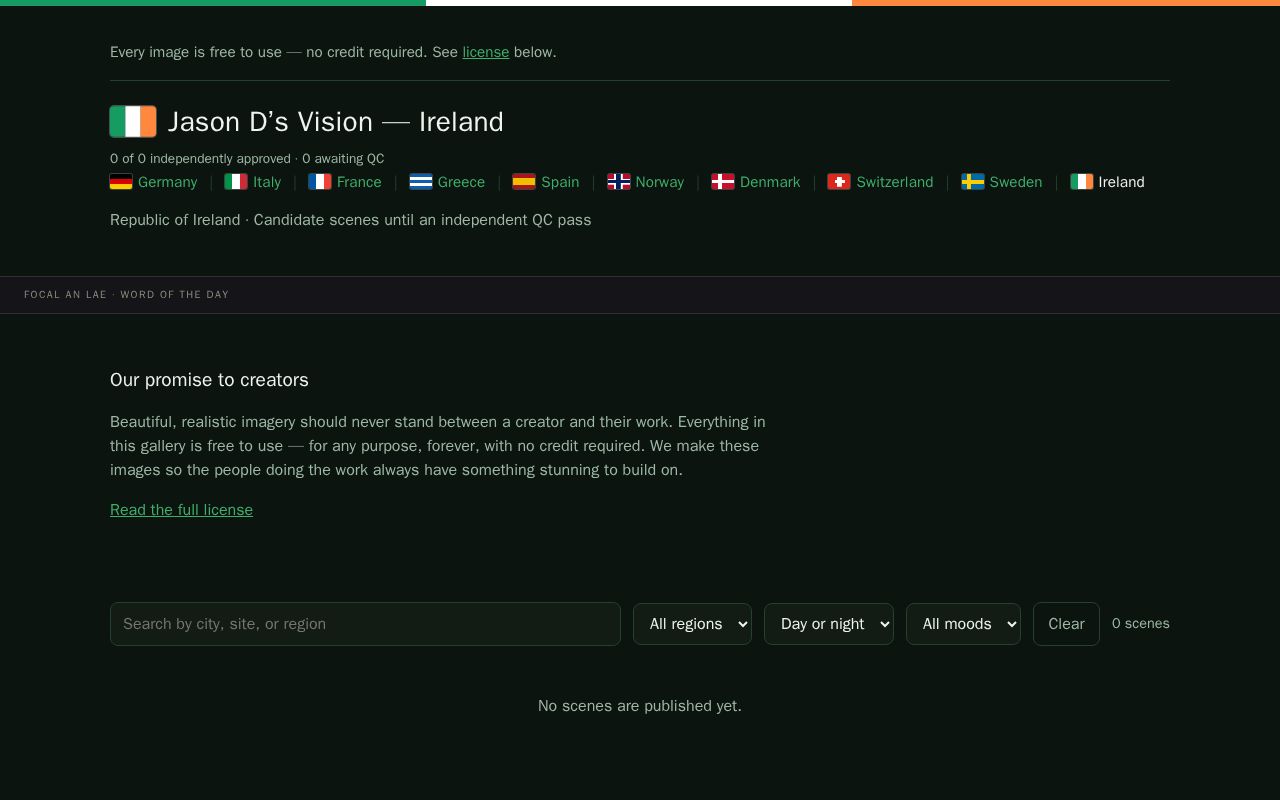The height and width of the screenshot is (800, 1280).
Task: Open the Italy gallery link
Action: point(267,182)
